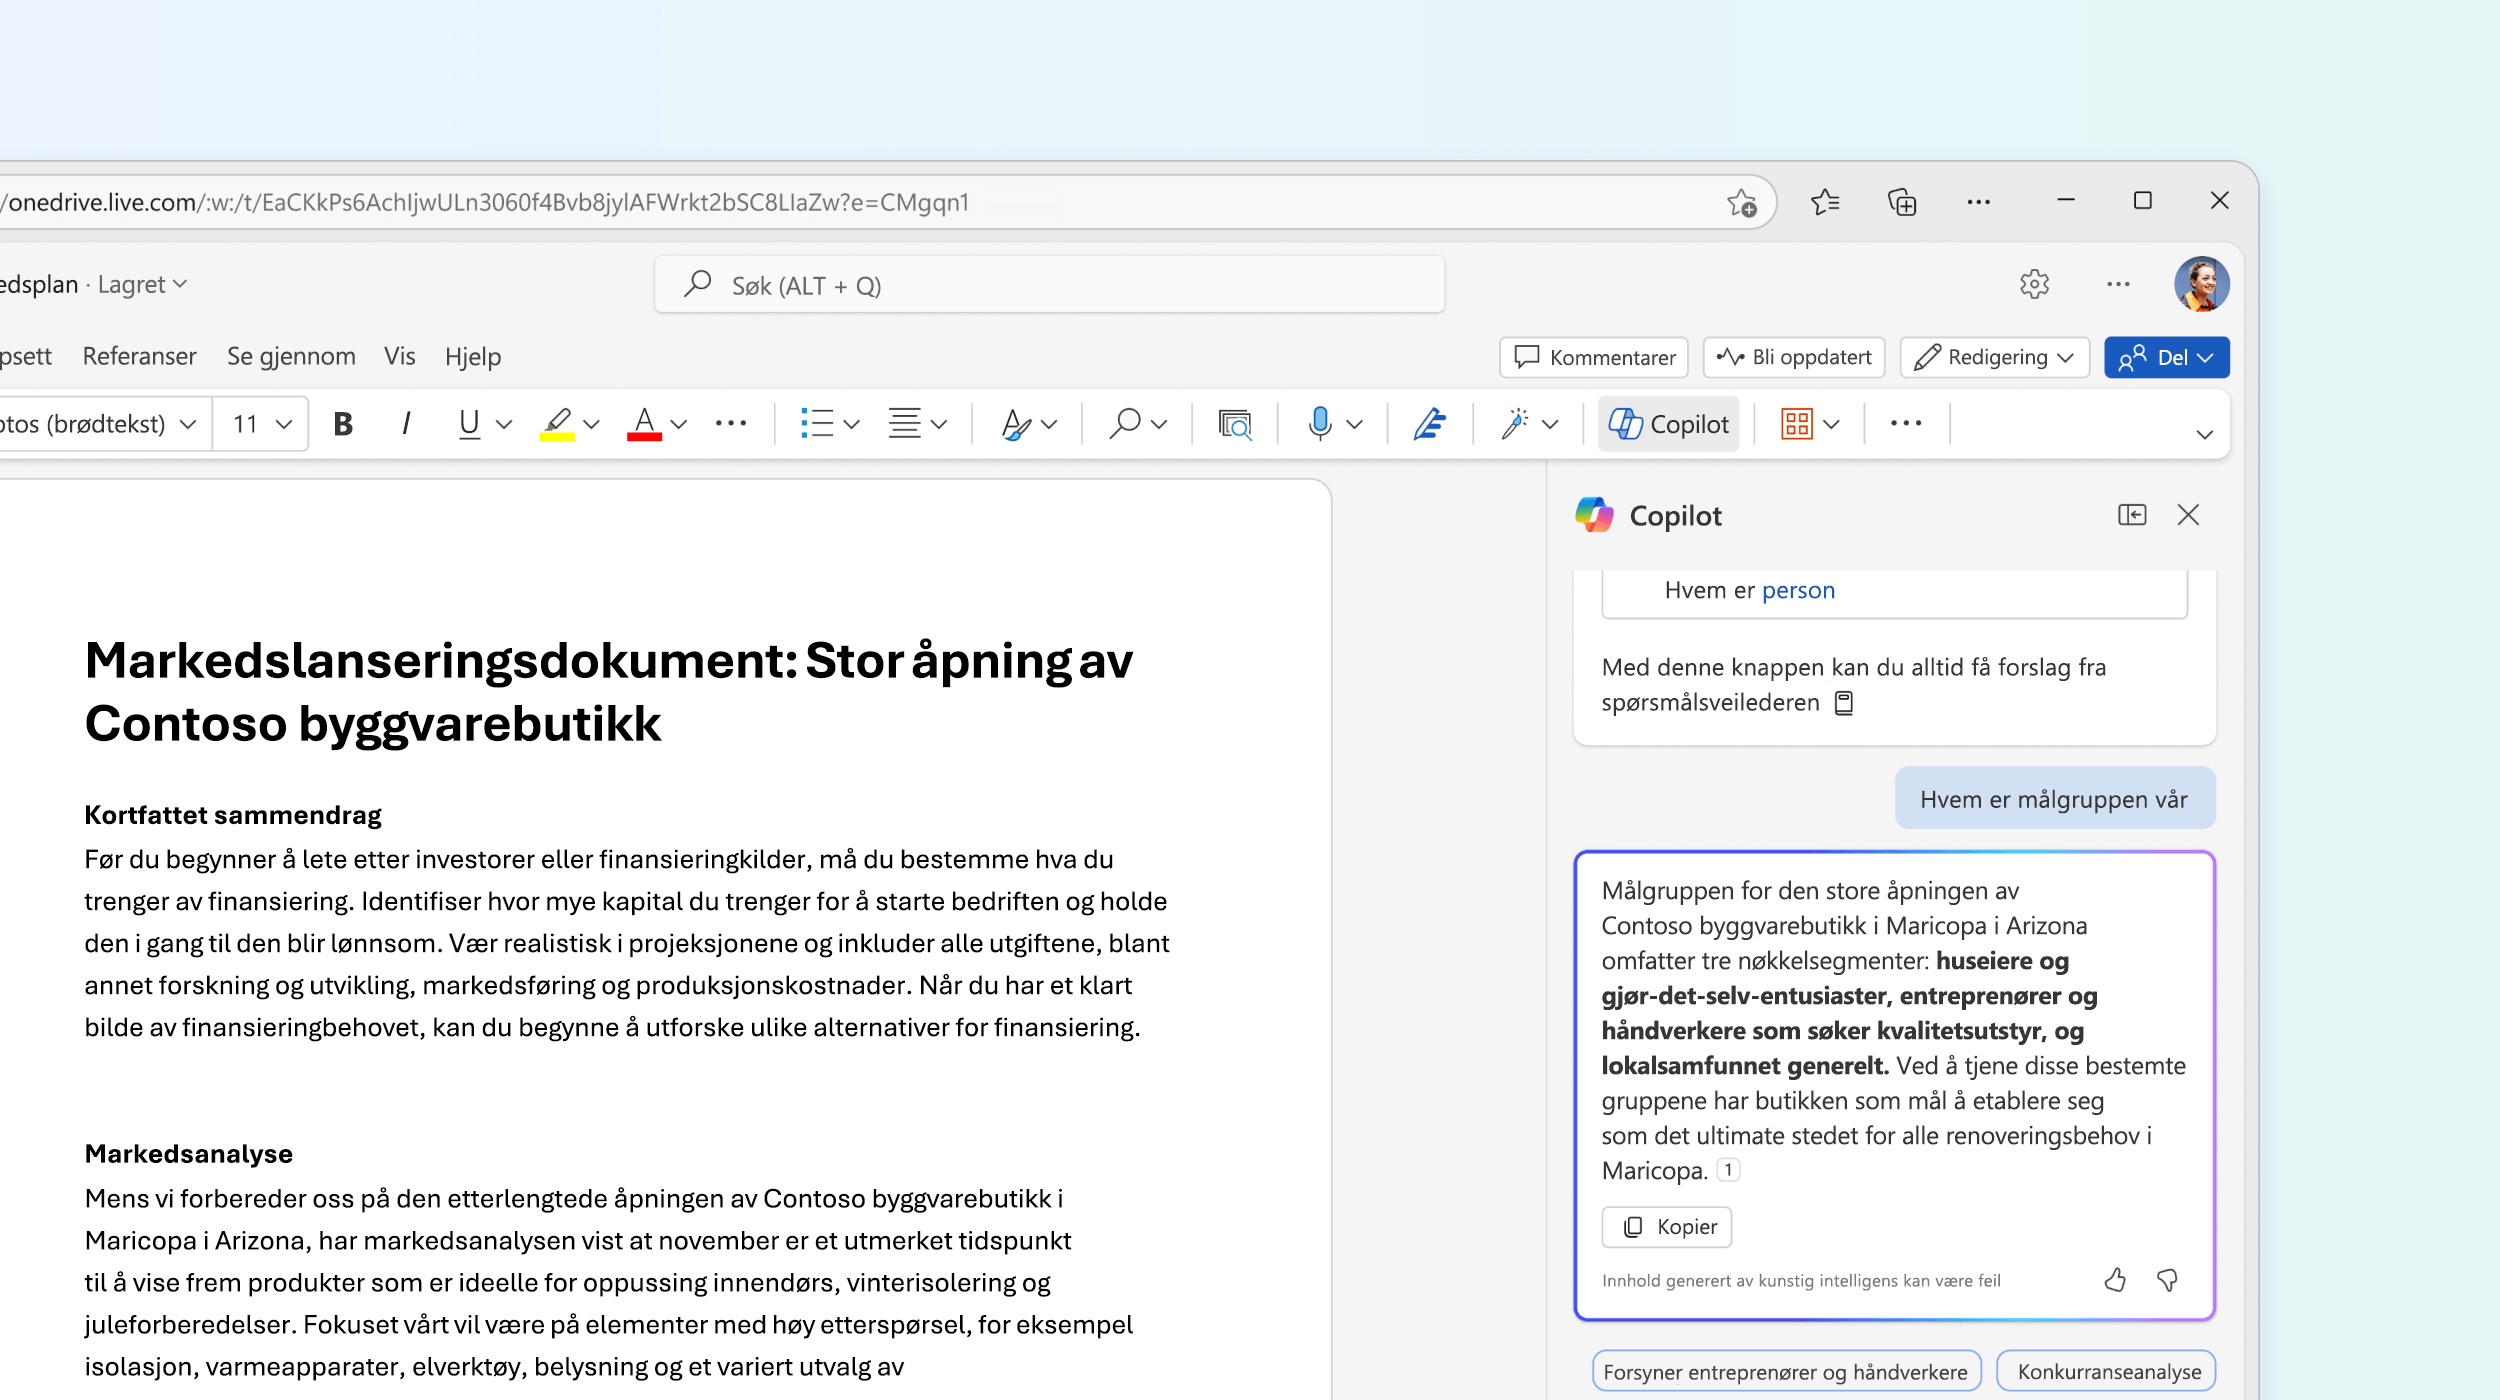Click the document title Markedslanseringsdokument
2500x1400 pixels.
pyautogui.click(x=609, y=691)
